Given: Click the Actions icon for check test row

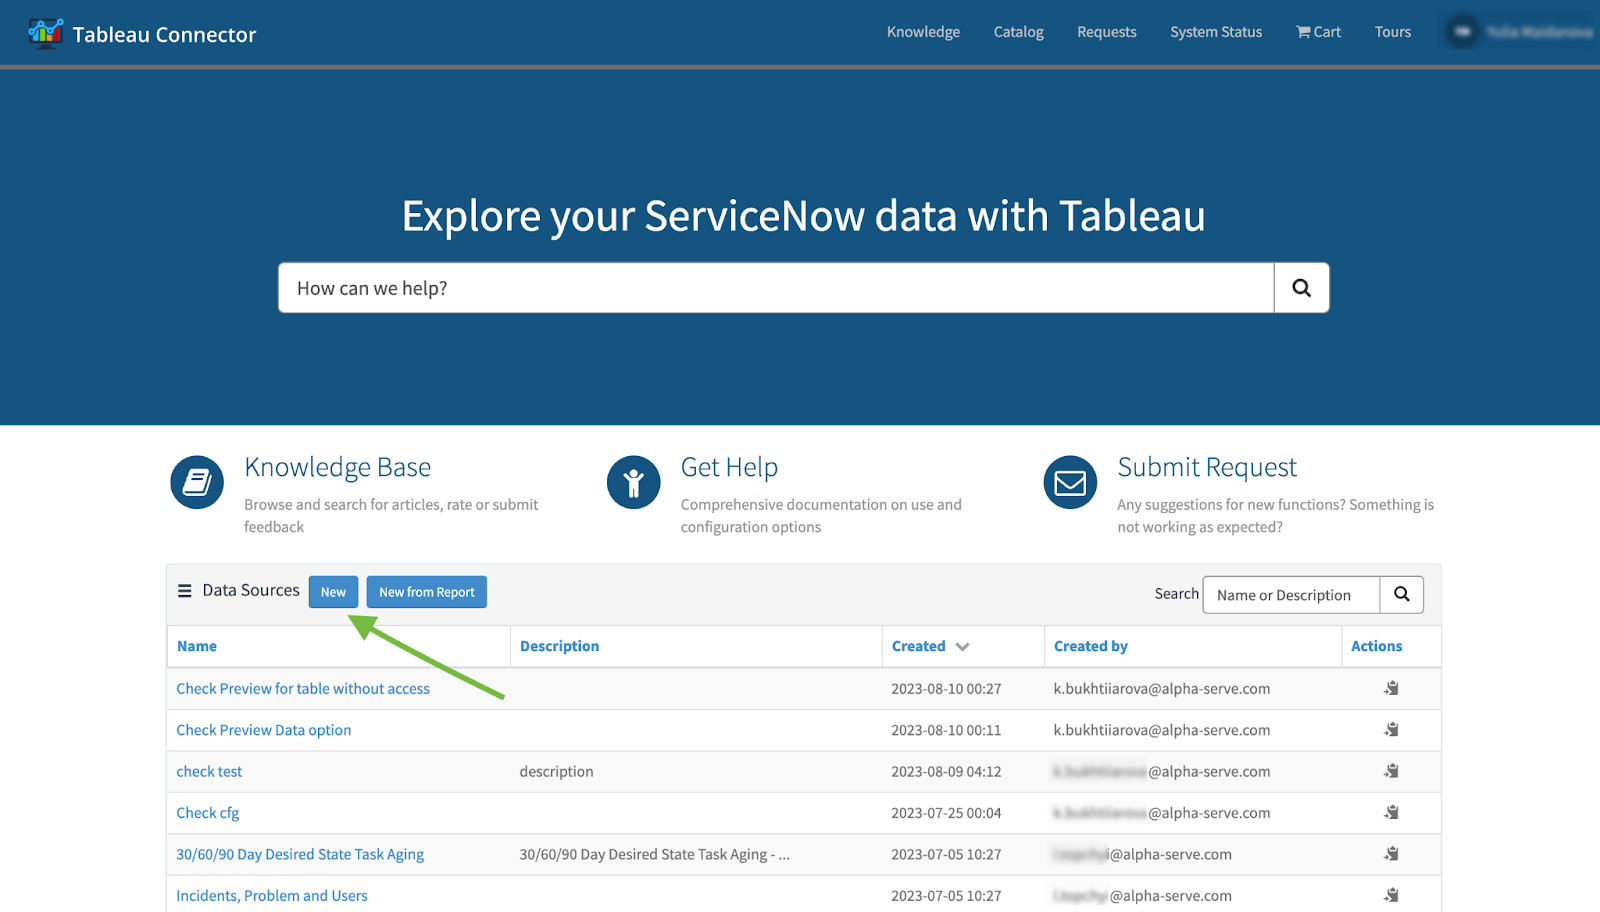Looking at the screenshot, I should (1390, 771).
